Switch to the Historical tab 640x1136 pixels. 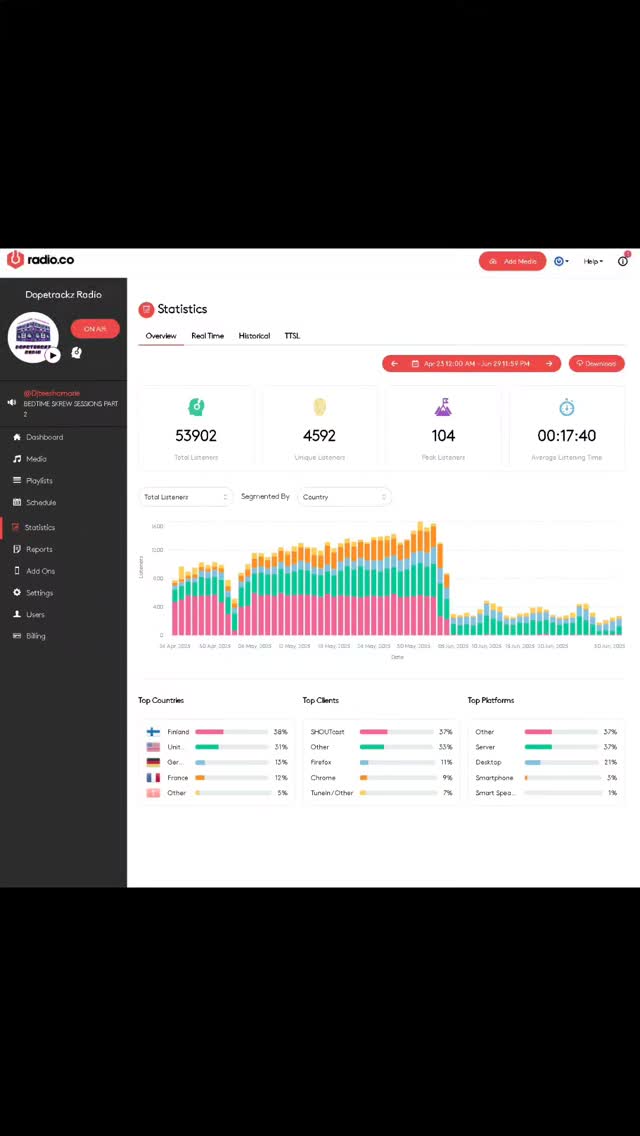pos(254,336)
